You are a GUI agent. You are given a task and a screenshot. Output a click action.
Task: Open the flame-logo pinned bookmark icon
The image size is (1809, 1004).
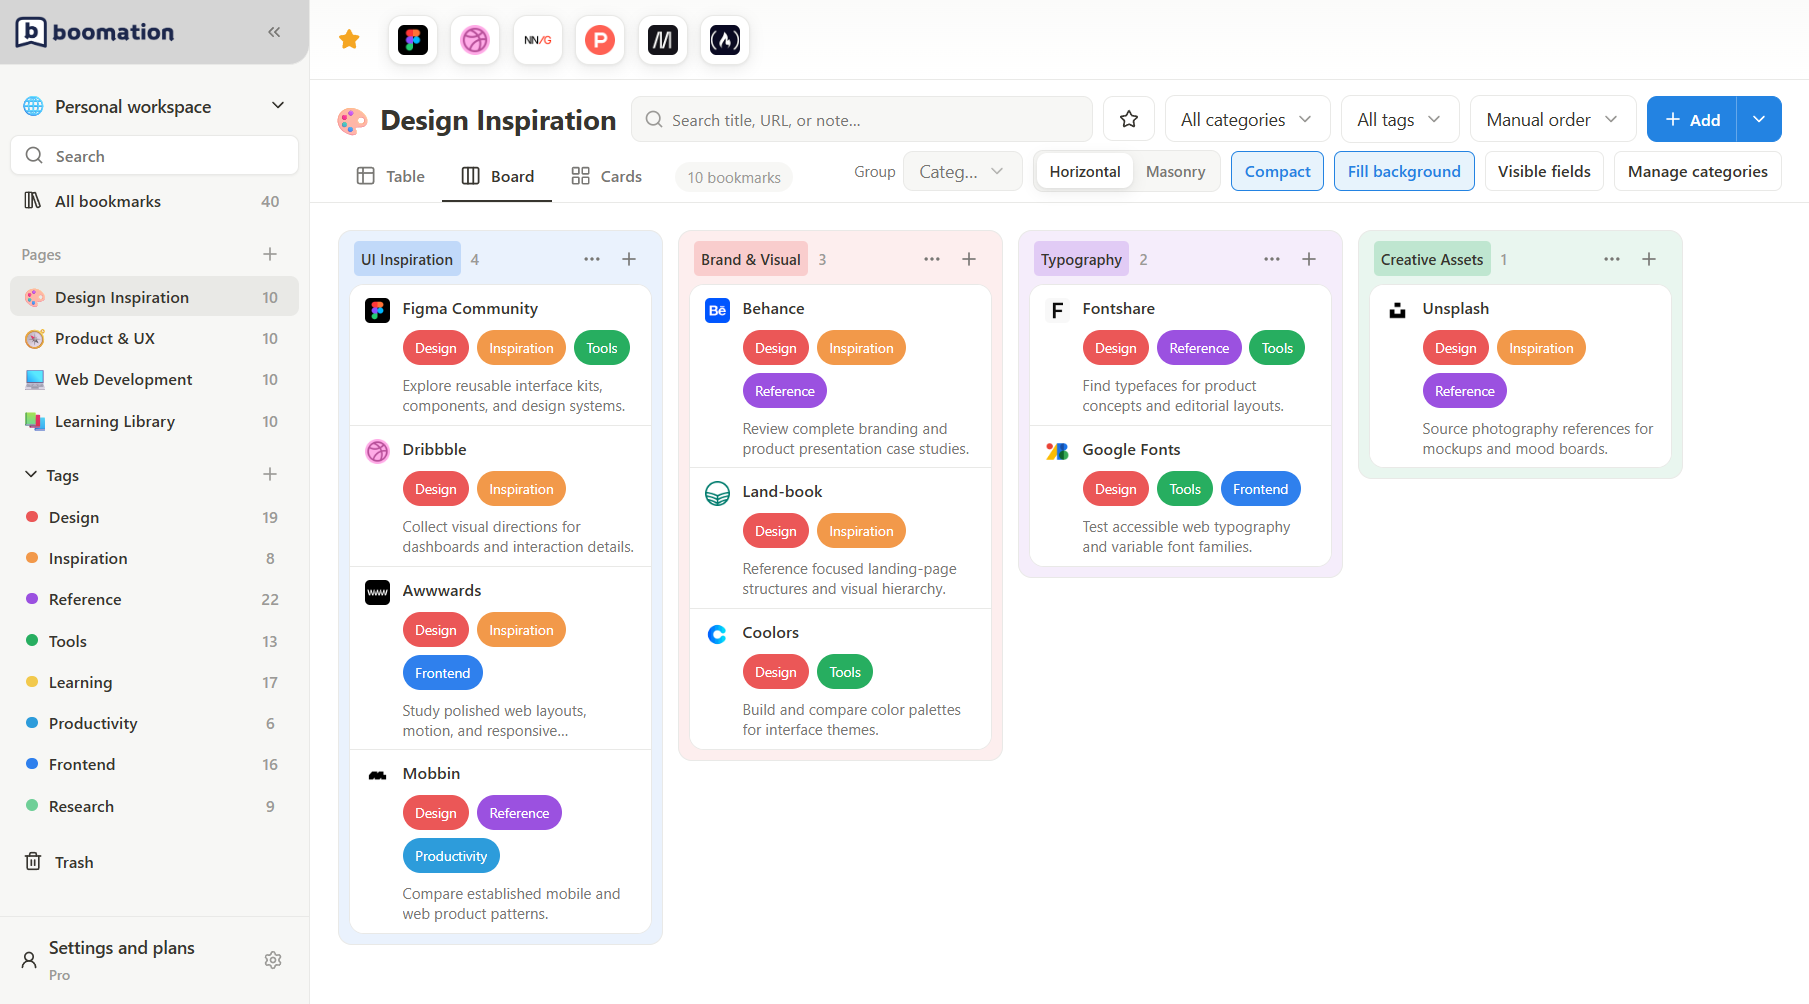pos(725,40)
